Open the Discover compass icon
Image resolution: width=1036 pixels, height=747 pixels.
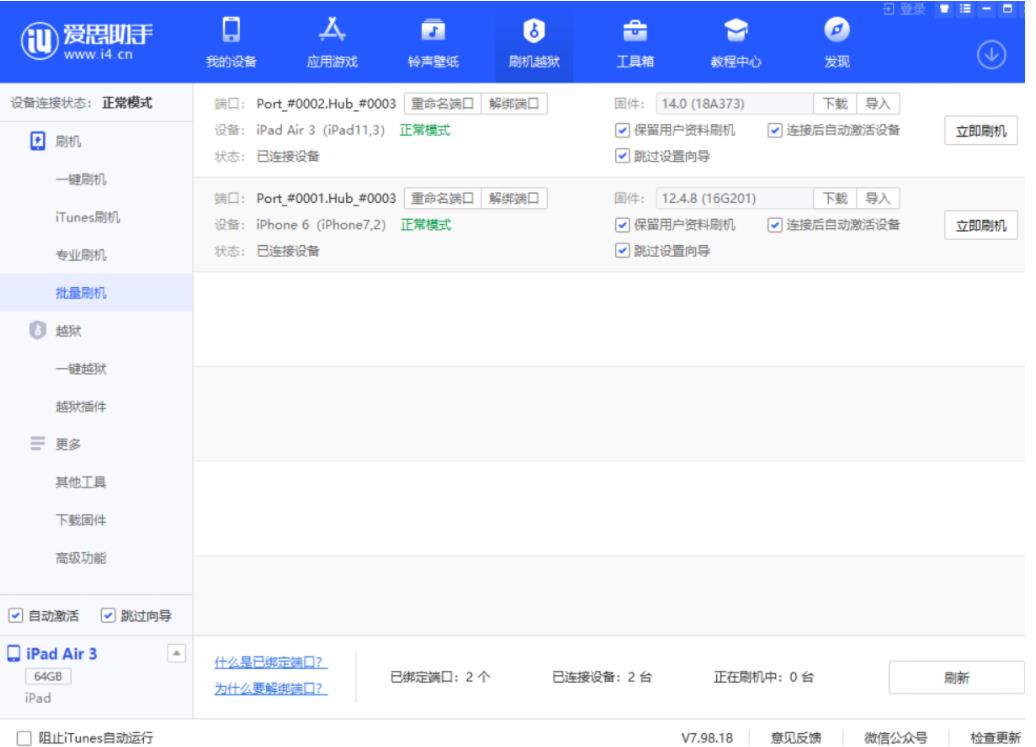point(837,31)
